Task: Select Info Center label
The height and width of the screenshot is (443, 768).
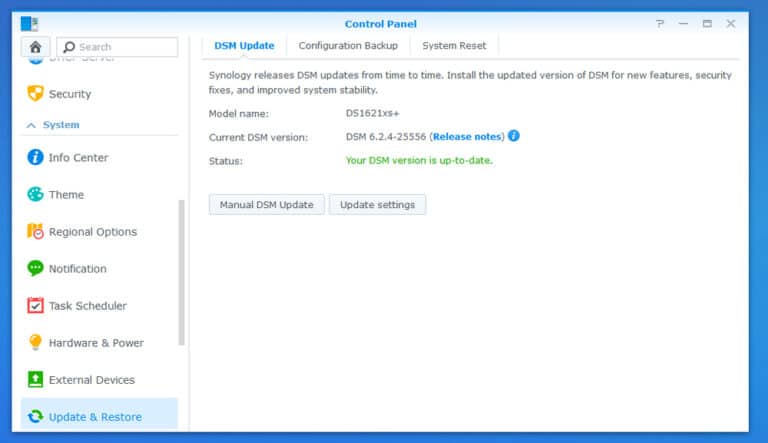Action: point(78,158)
